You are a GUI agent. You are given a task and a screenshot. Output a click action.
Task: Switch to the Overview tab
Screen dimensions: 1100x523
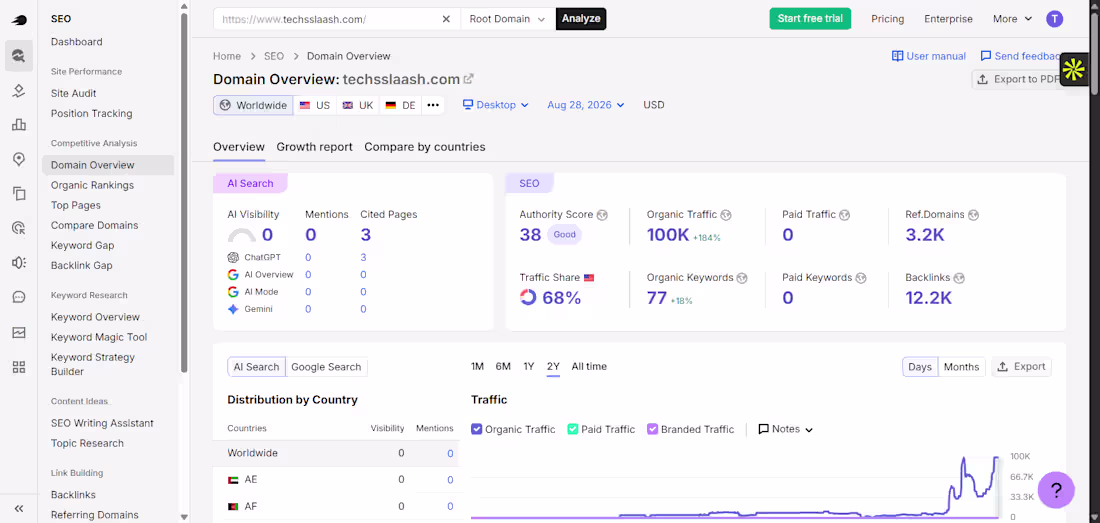239,147
